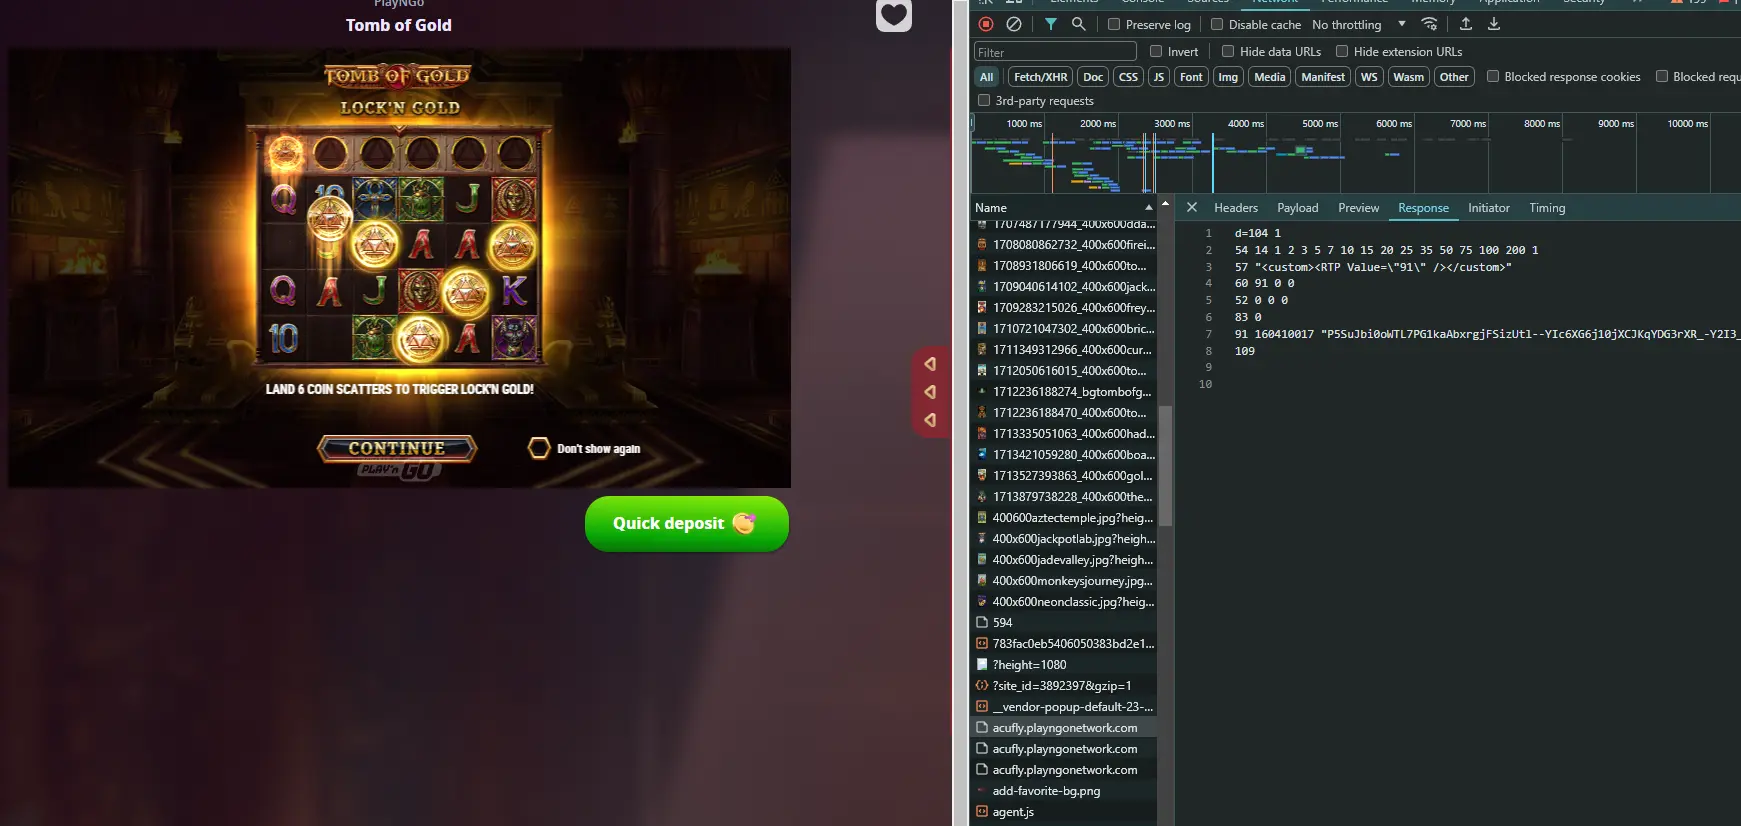The width and height of the screenshot is (1741, 826).
Task: Select the _vendor-popup-default-23 request
Action: tap(1064, 706)
